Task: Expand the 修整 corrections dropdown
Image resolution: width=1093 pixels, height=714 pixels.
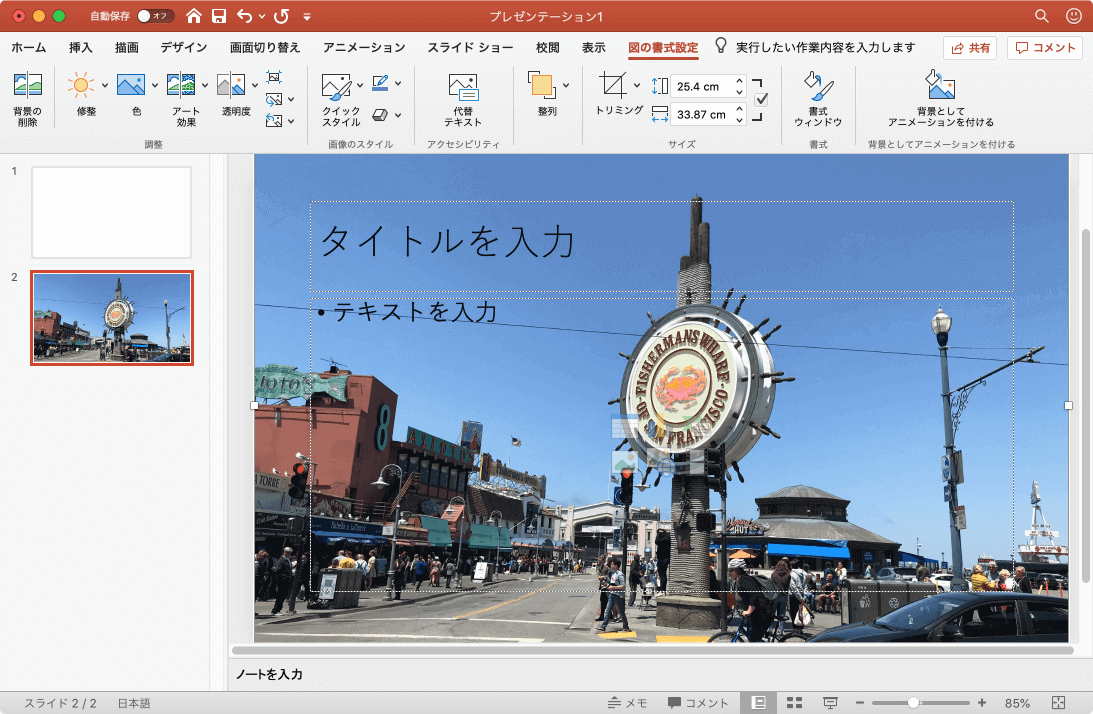Action: 105,85
